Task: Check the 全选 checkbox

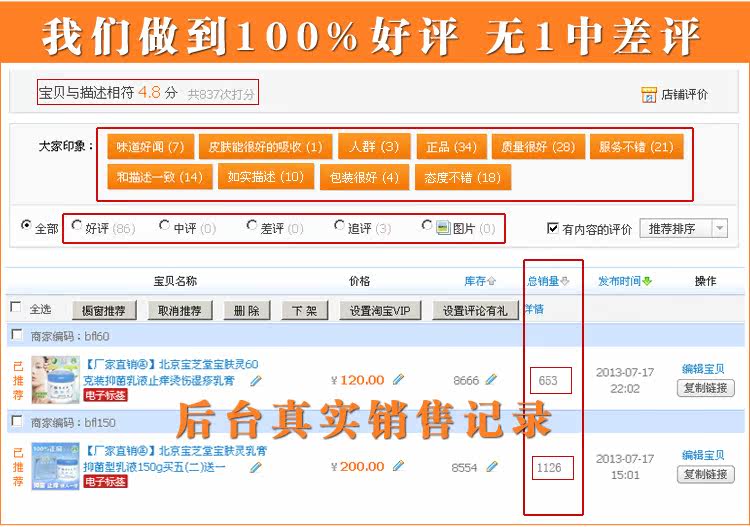Action: tap(16, 307)
